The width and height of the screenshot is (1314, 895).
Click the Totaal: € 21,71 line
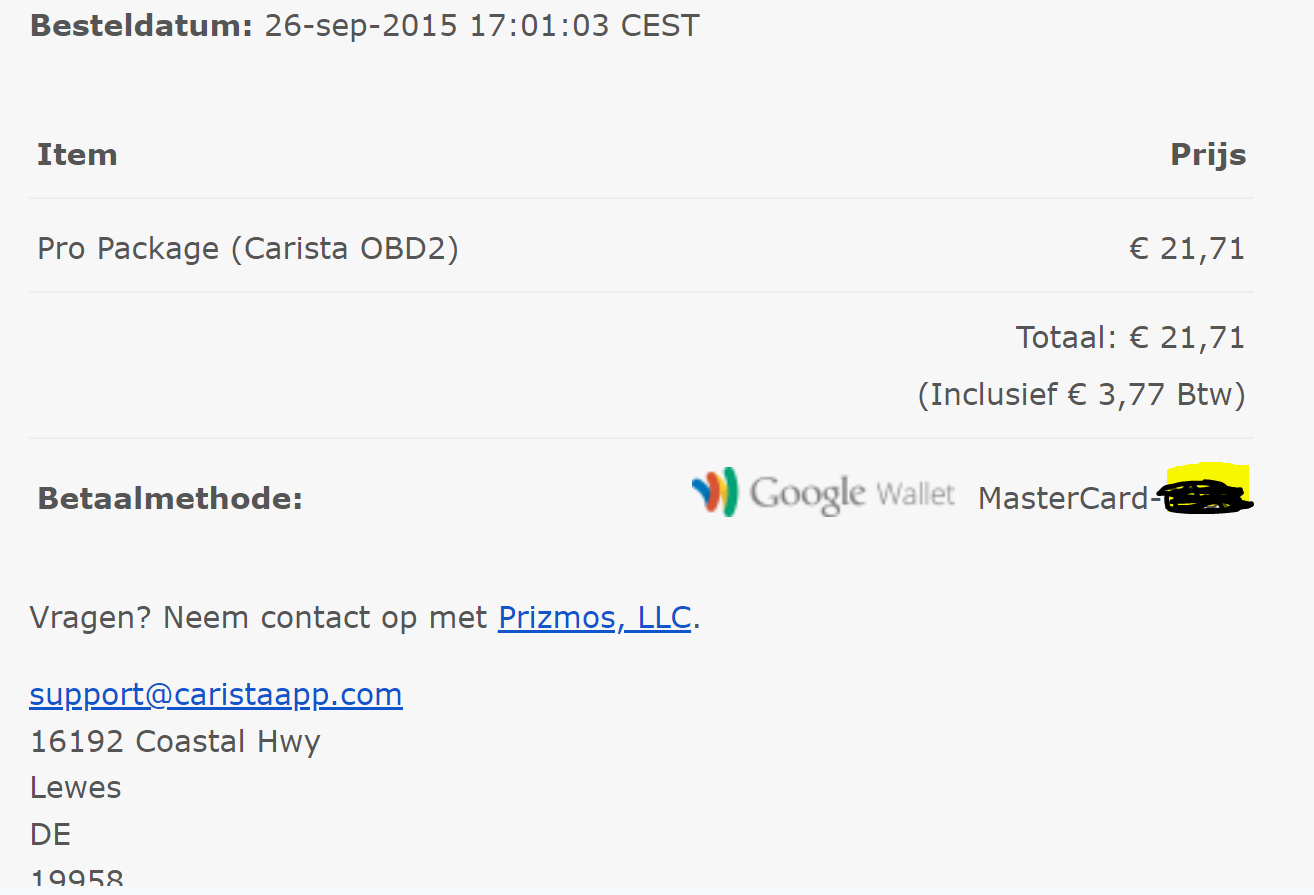pyautogui.click(x=1130, y=337)
